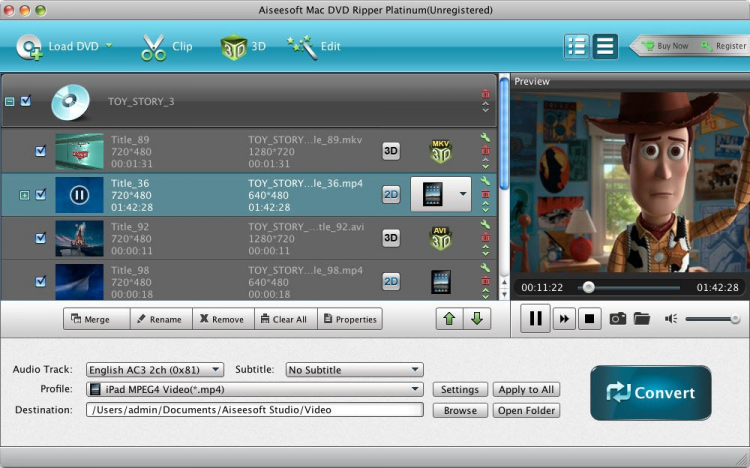
Task: Open wrench settings for Title_89
Action: click(x=485, y=138)
